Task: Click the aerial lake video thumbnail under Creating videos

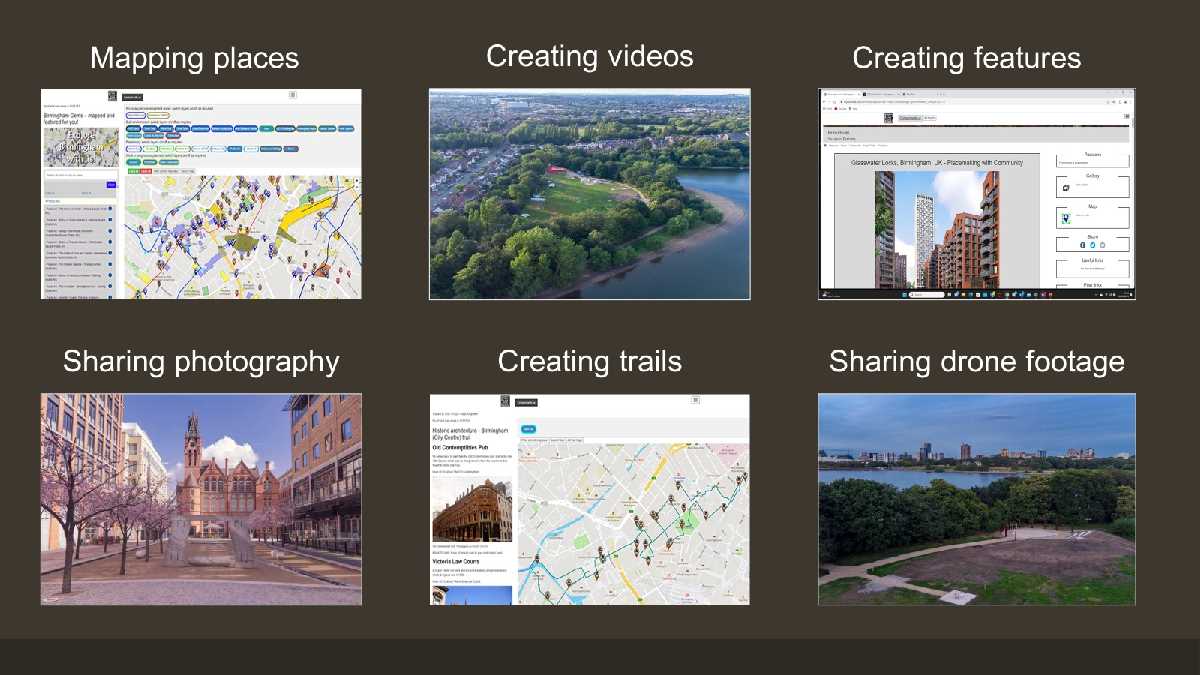Action: coord(589,194)
